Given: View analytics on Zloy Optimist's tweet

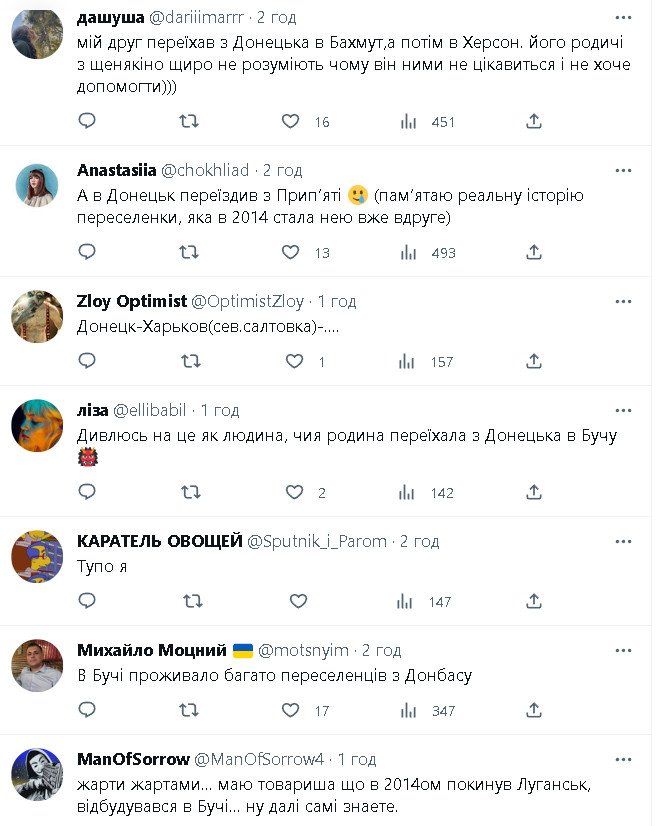Looking at the screenshot, I should [x=408, y=362].
